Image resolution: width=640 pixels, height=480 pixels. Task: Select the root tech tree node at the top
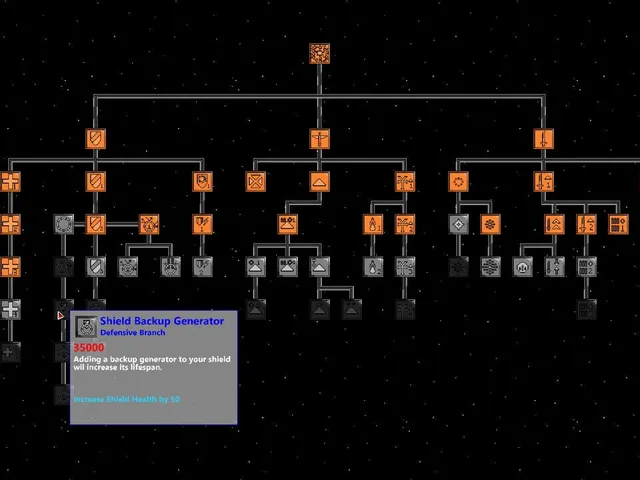(320, 53)
